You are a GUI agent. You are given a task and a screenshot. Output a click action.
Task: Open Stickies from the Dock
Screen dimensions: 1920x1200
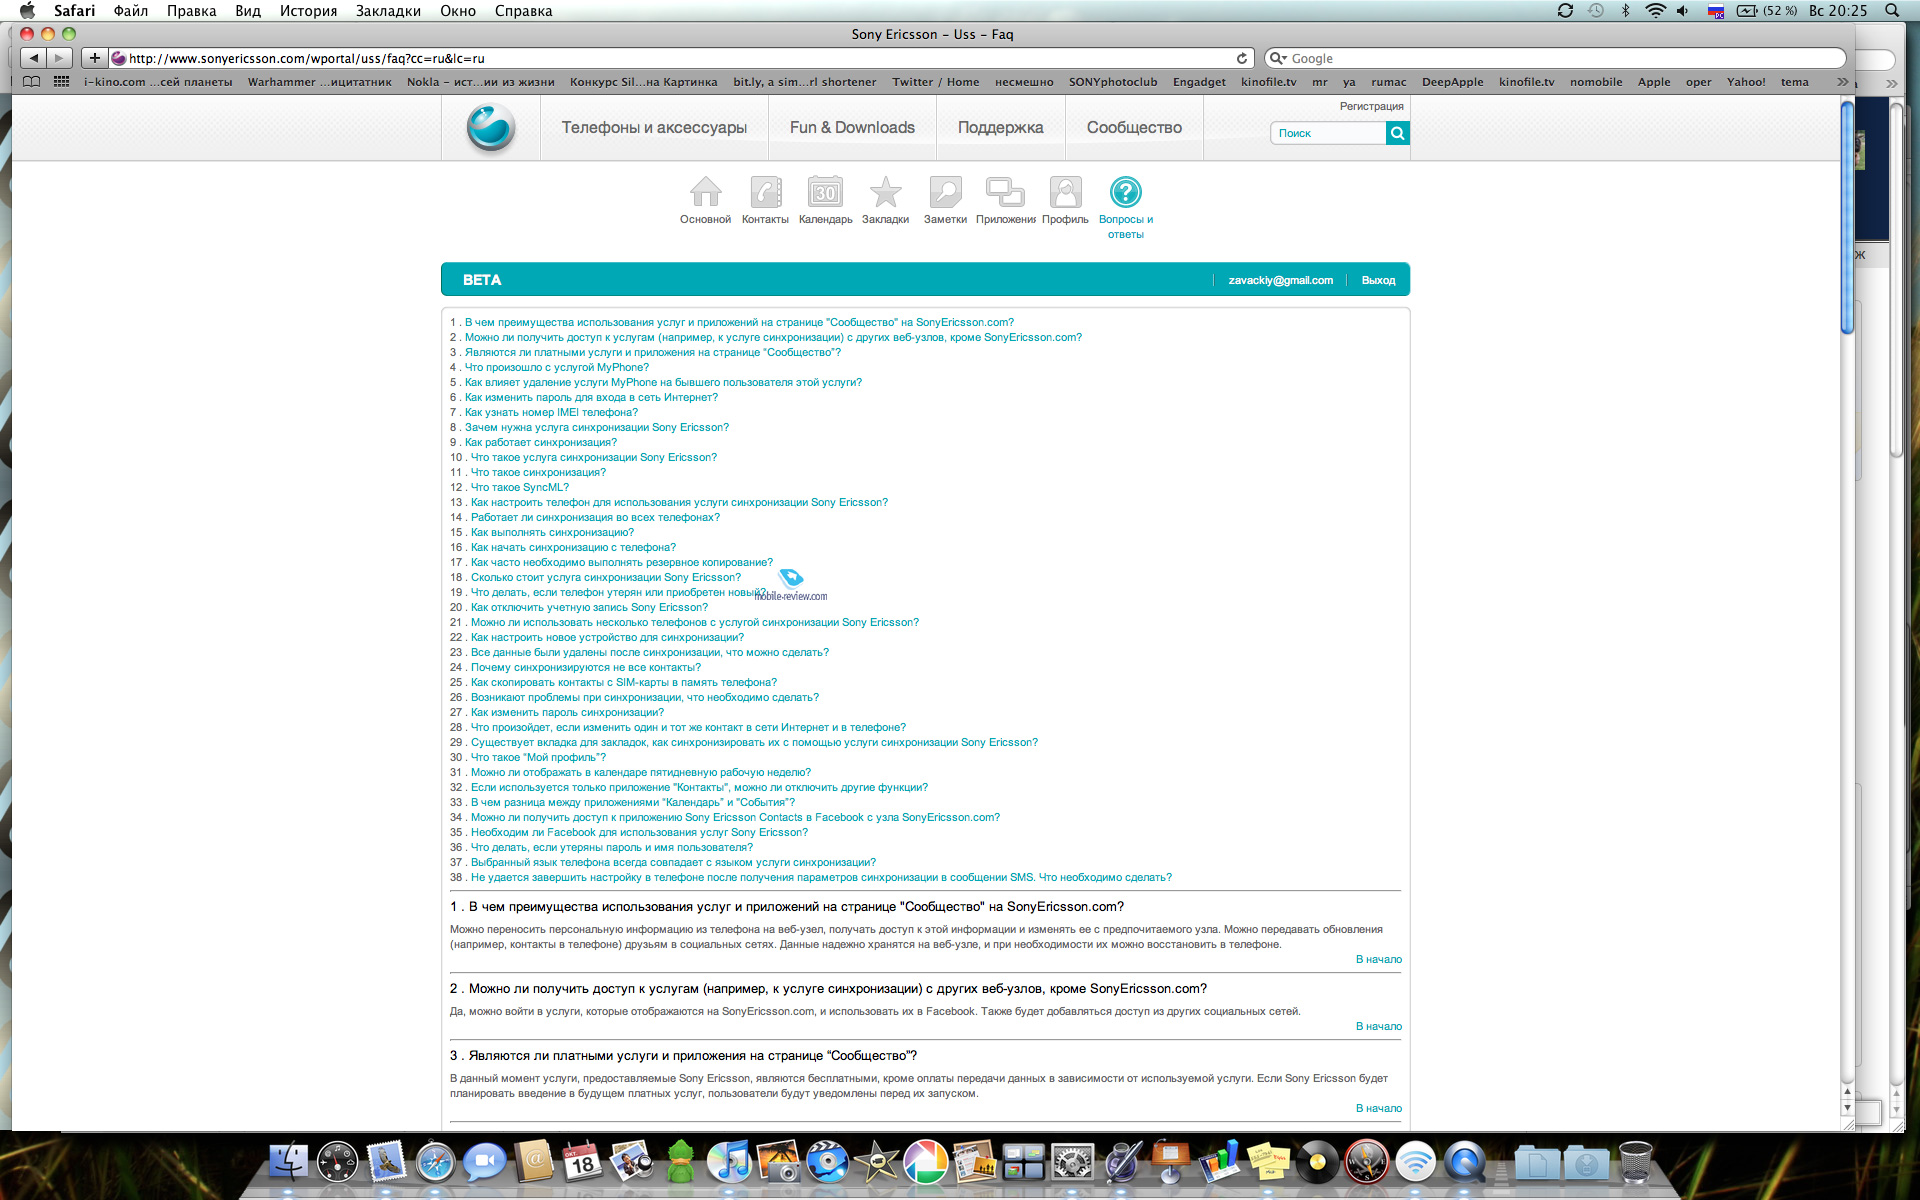click(x=1268, y=1161)
